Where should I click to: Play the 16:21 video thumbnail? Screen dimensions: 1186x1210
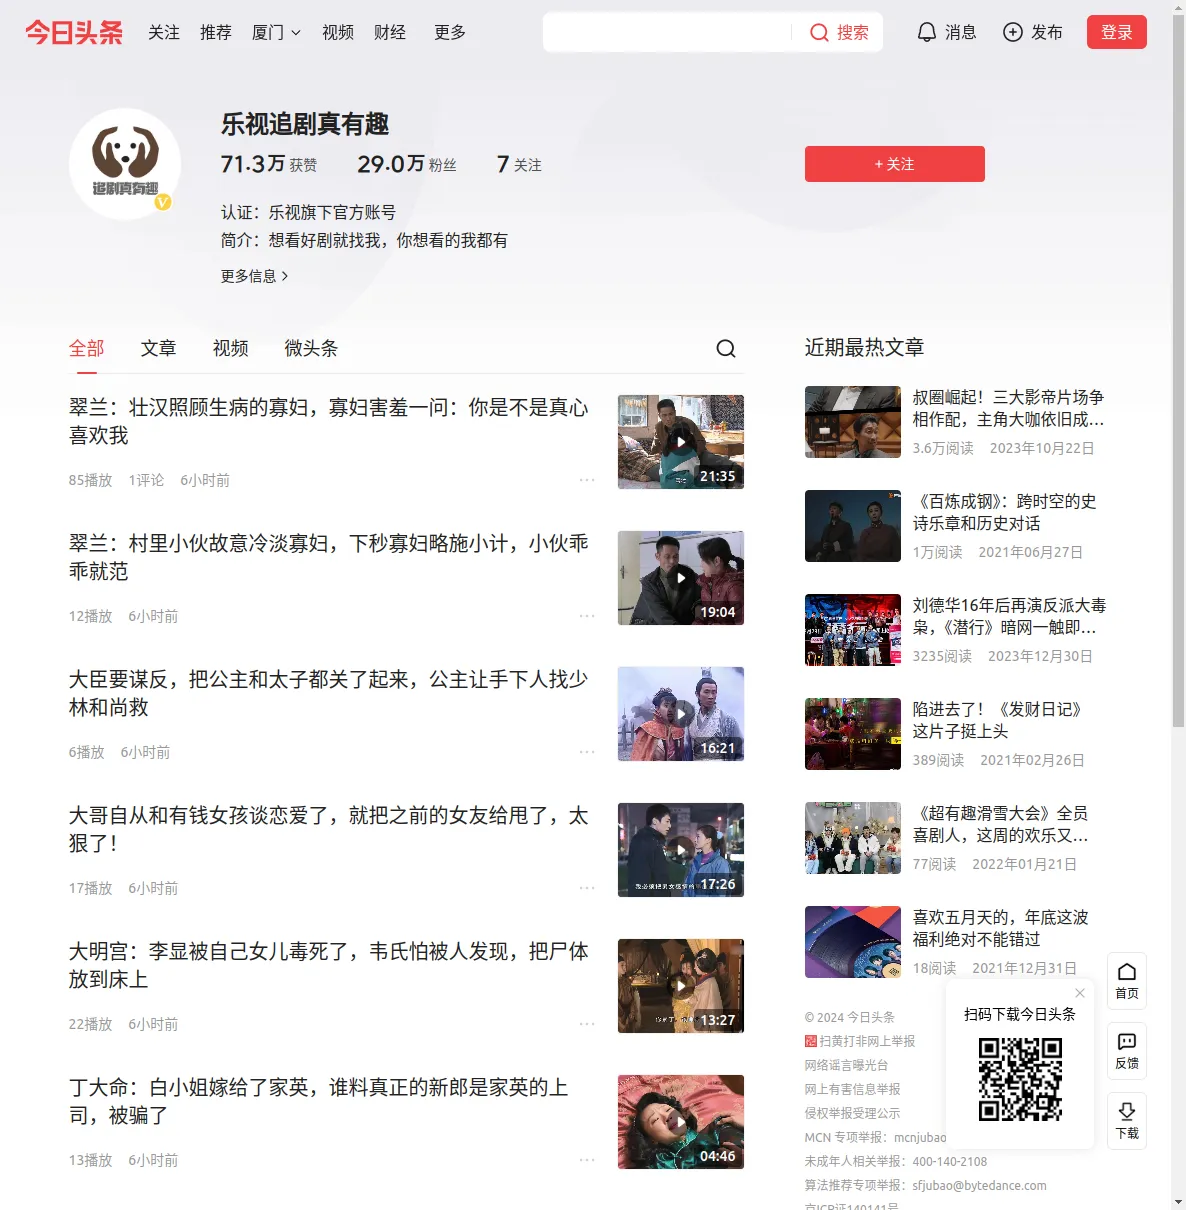681,714
